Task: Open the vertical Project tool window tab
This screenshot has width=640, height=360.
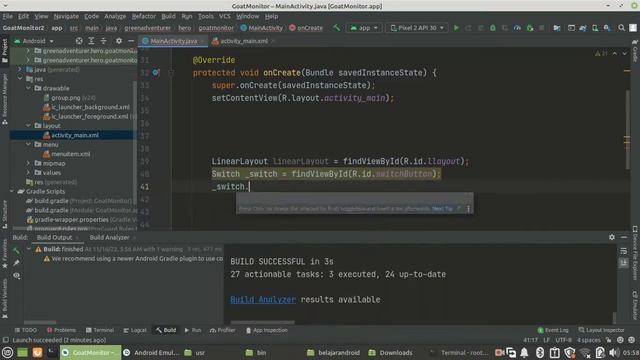Action: click(x=4, y=50)
